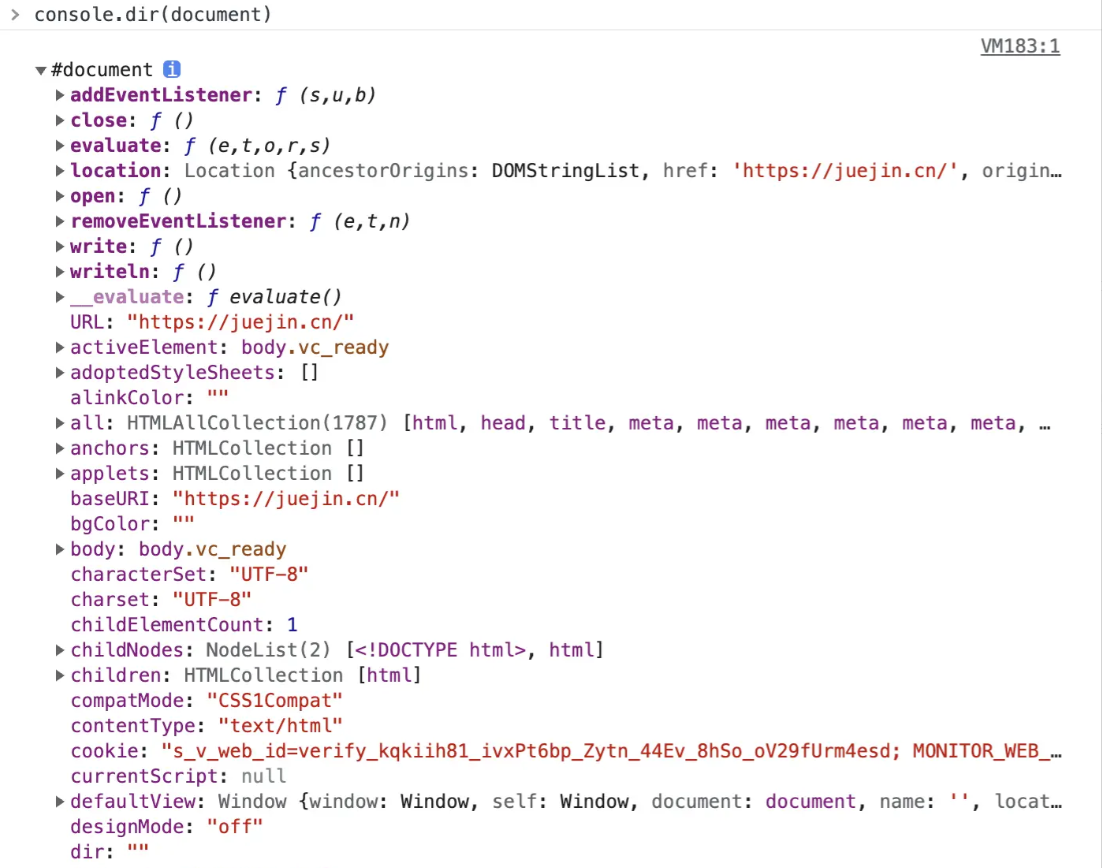The width and height of the screenshot is (1102, 868).
Task: Expand the addEventListener function entry
Action: point(61,95)
